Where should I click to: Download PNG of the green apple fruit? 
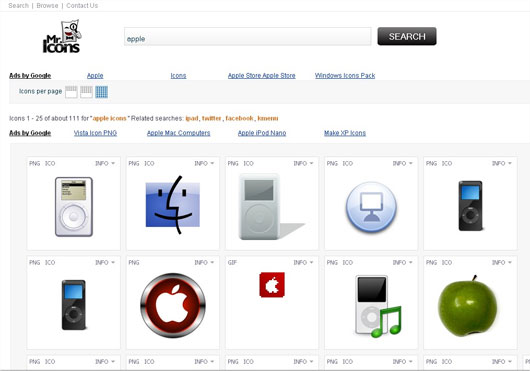point(431,263)
